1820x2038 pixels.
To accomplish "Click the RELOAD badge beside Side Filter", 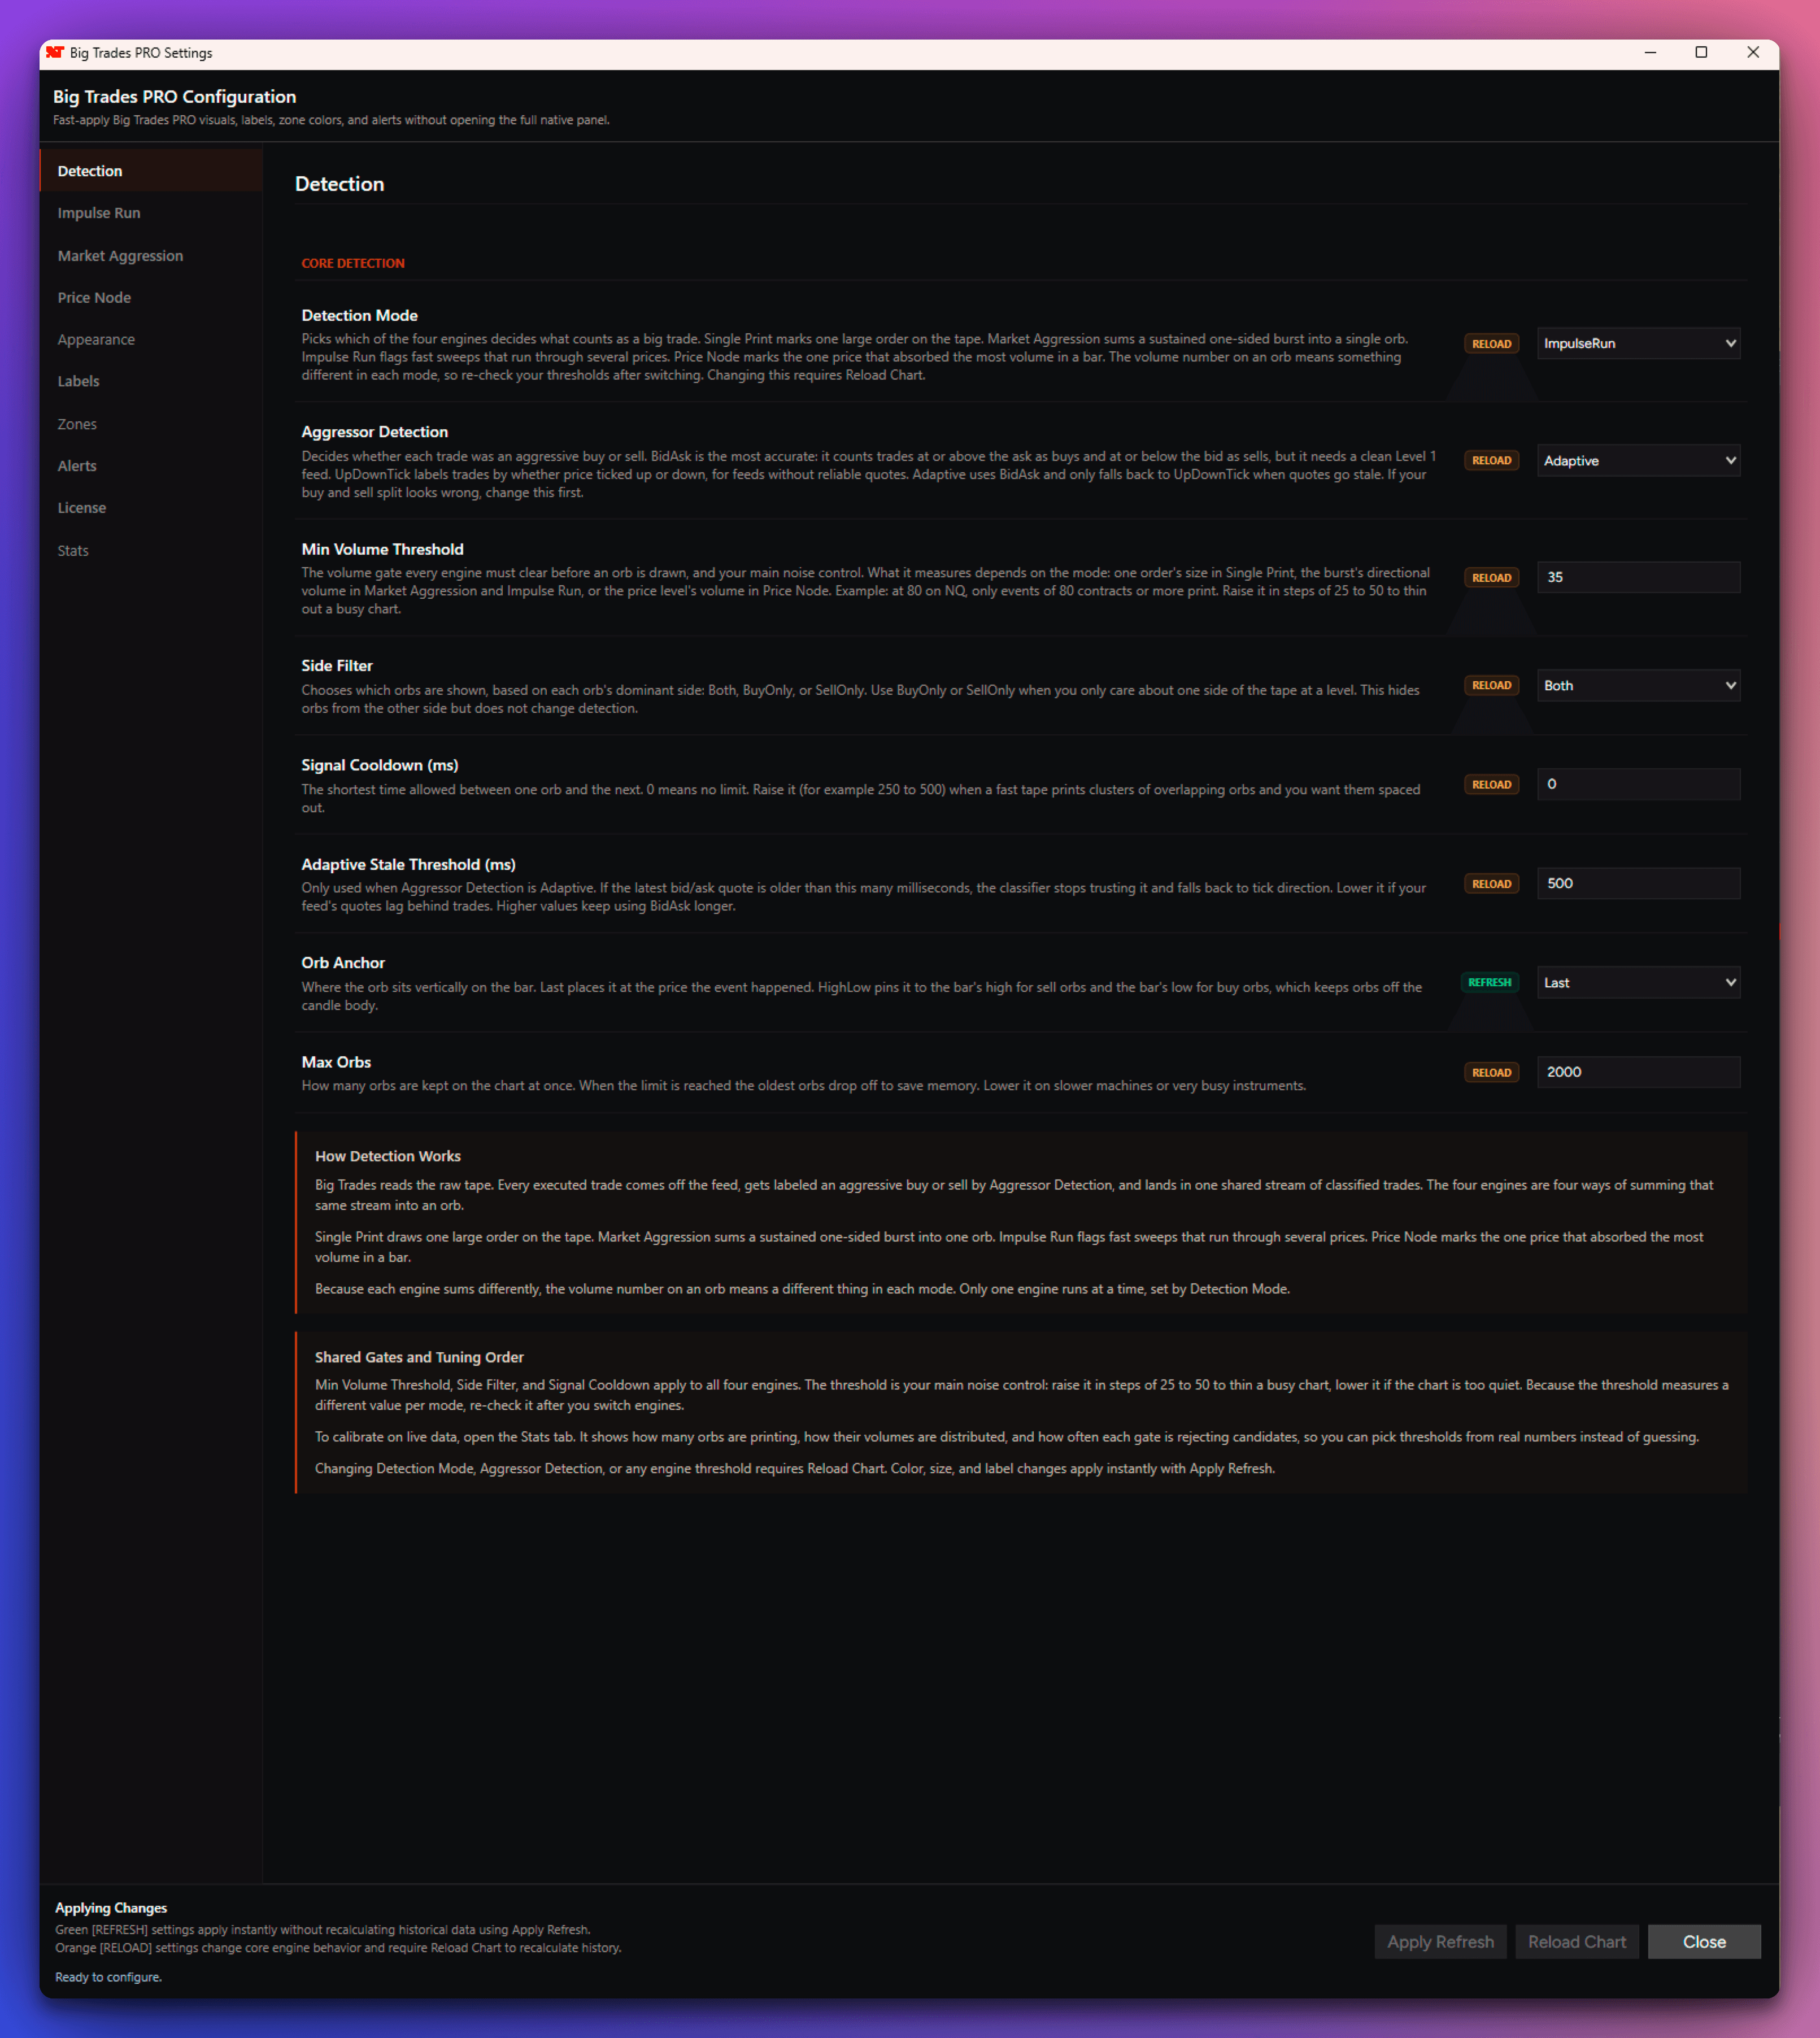I will [1491, 685].
